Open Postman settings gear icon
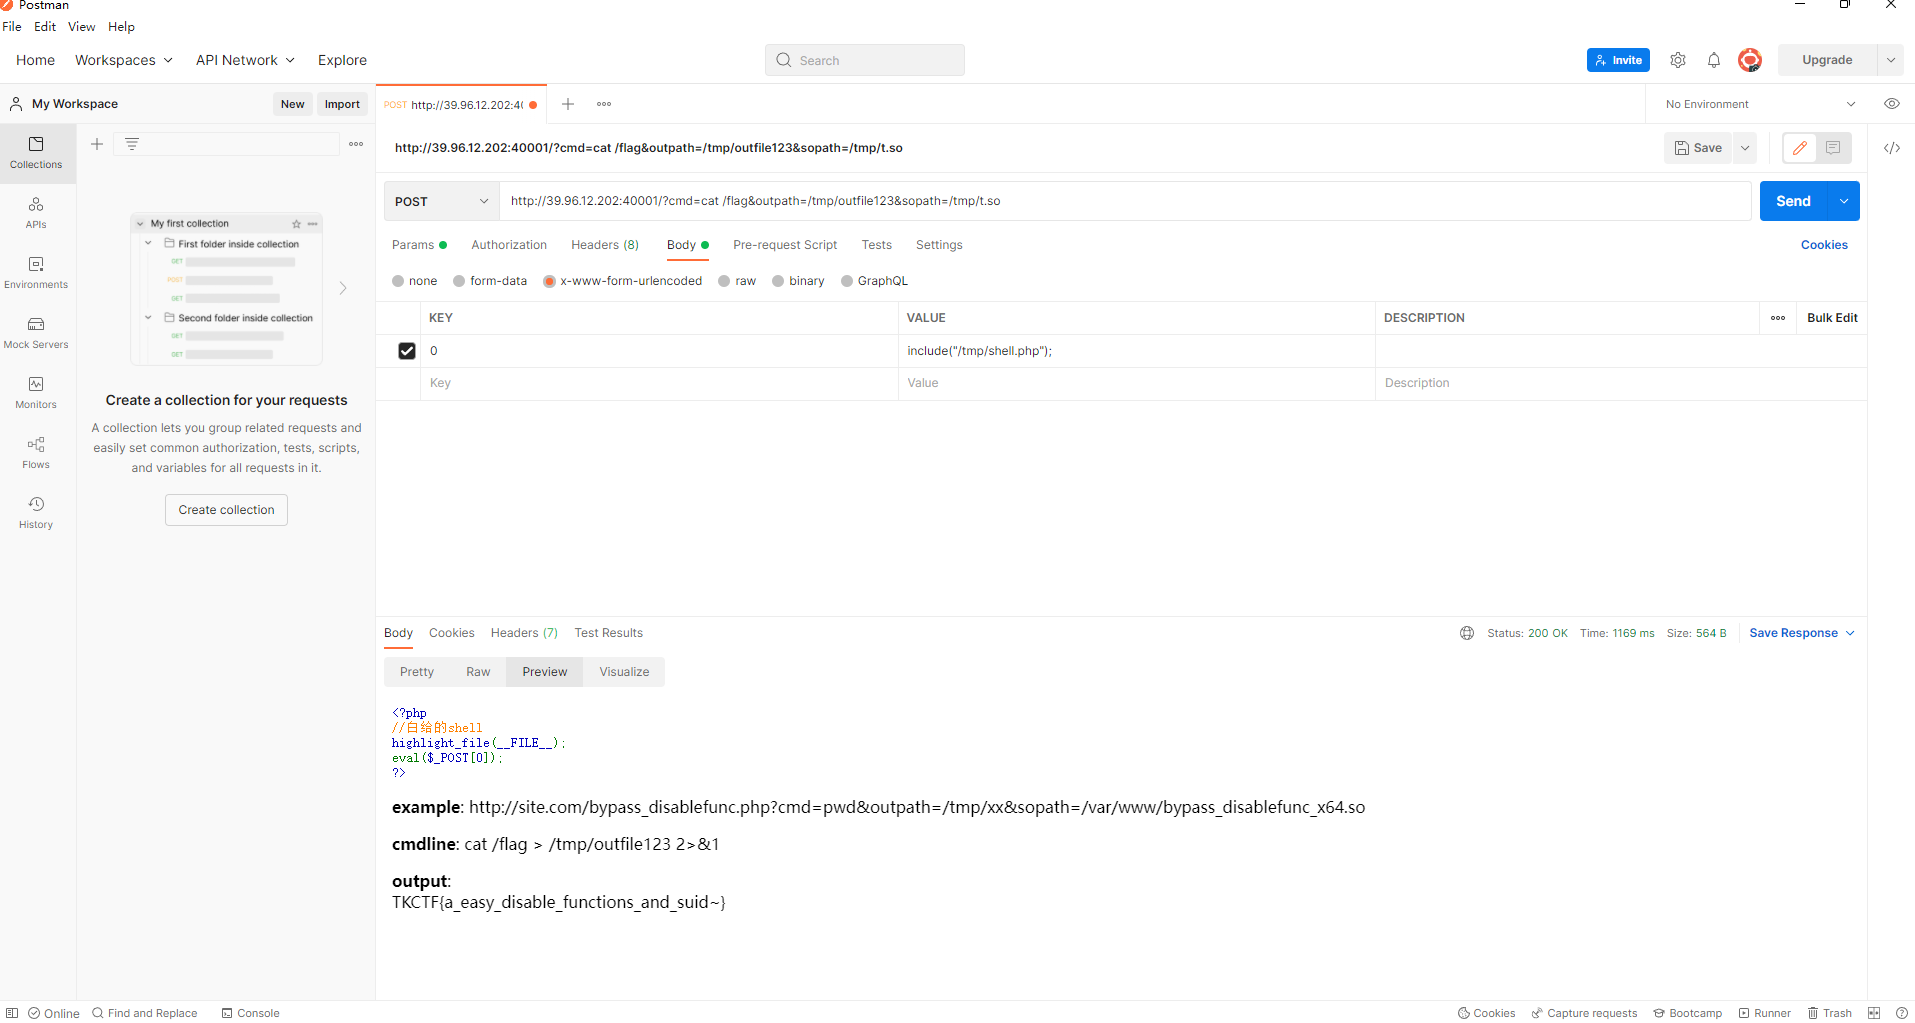1915x1023 pixels. coord(1678,60)
